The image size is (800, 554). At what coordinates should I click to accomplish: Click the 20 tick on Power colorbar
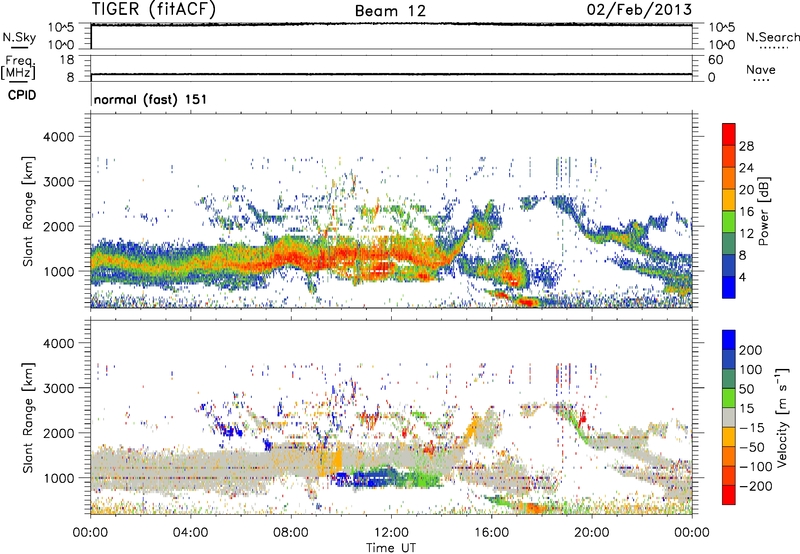tap(746, 190)
